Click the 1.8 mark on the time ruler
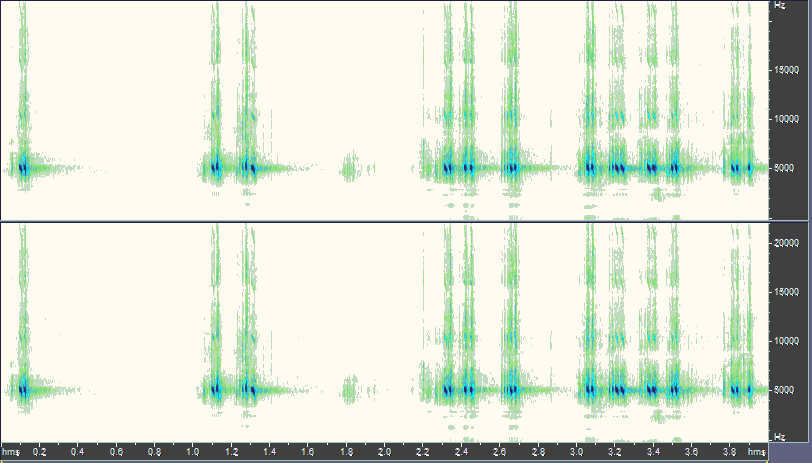The width and height of the screenshot is (812, 463). click(x=346, y=452)
